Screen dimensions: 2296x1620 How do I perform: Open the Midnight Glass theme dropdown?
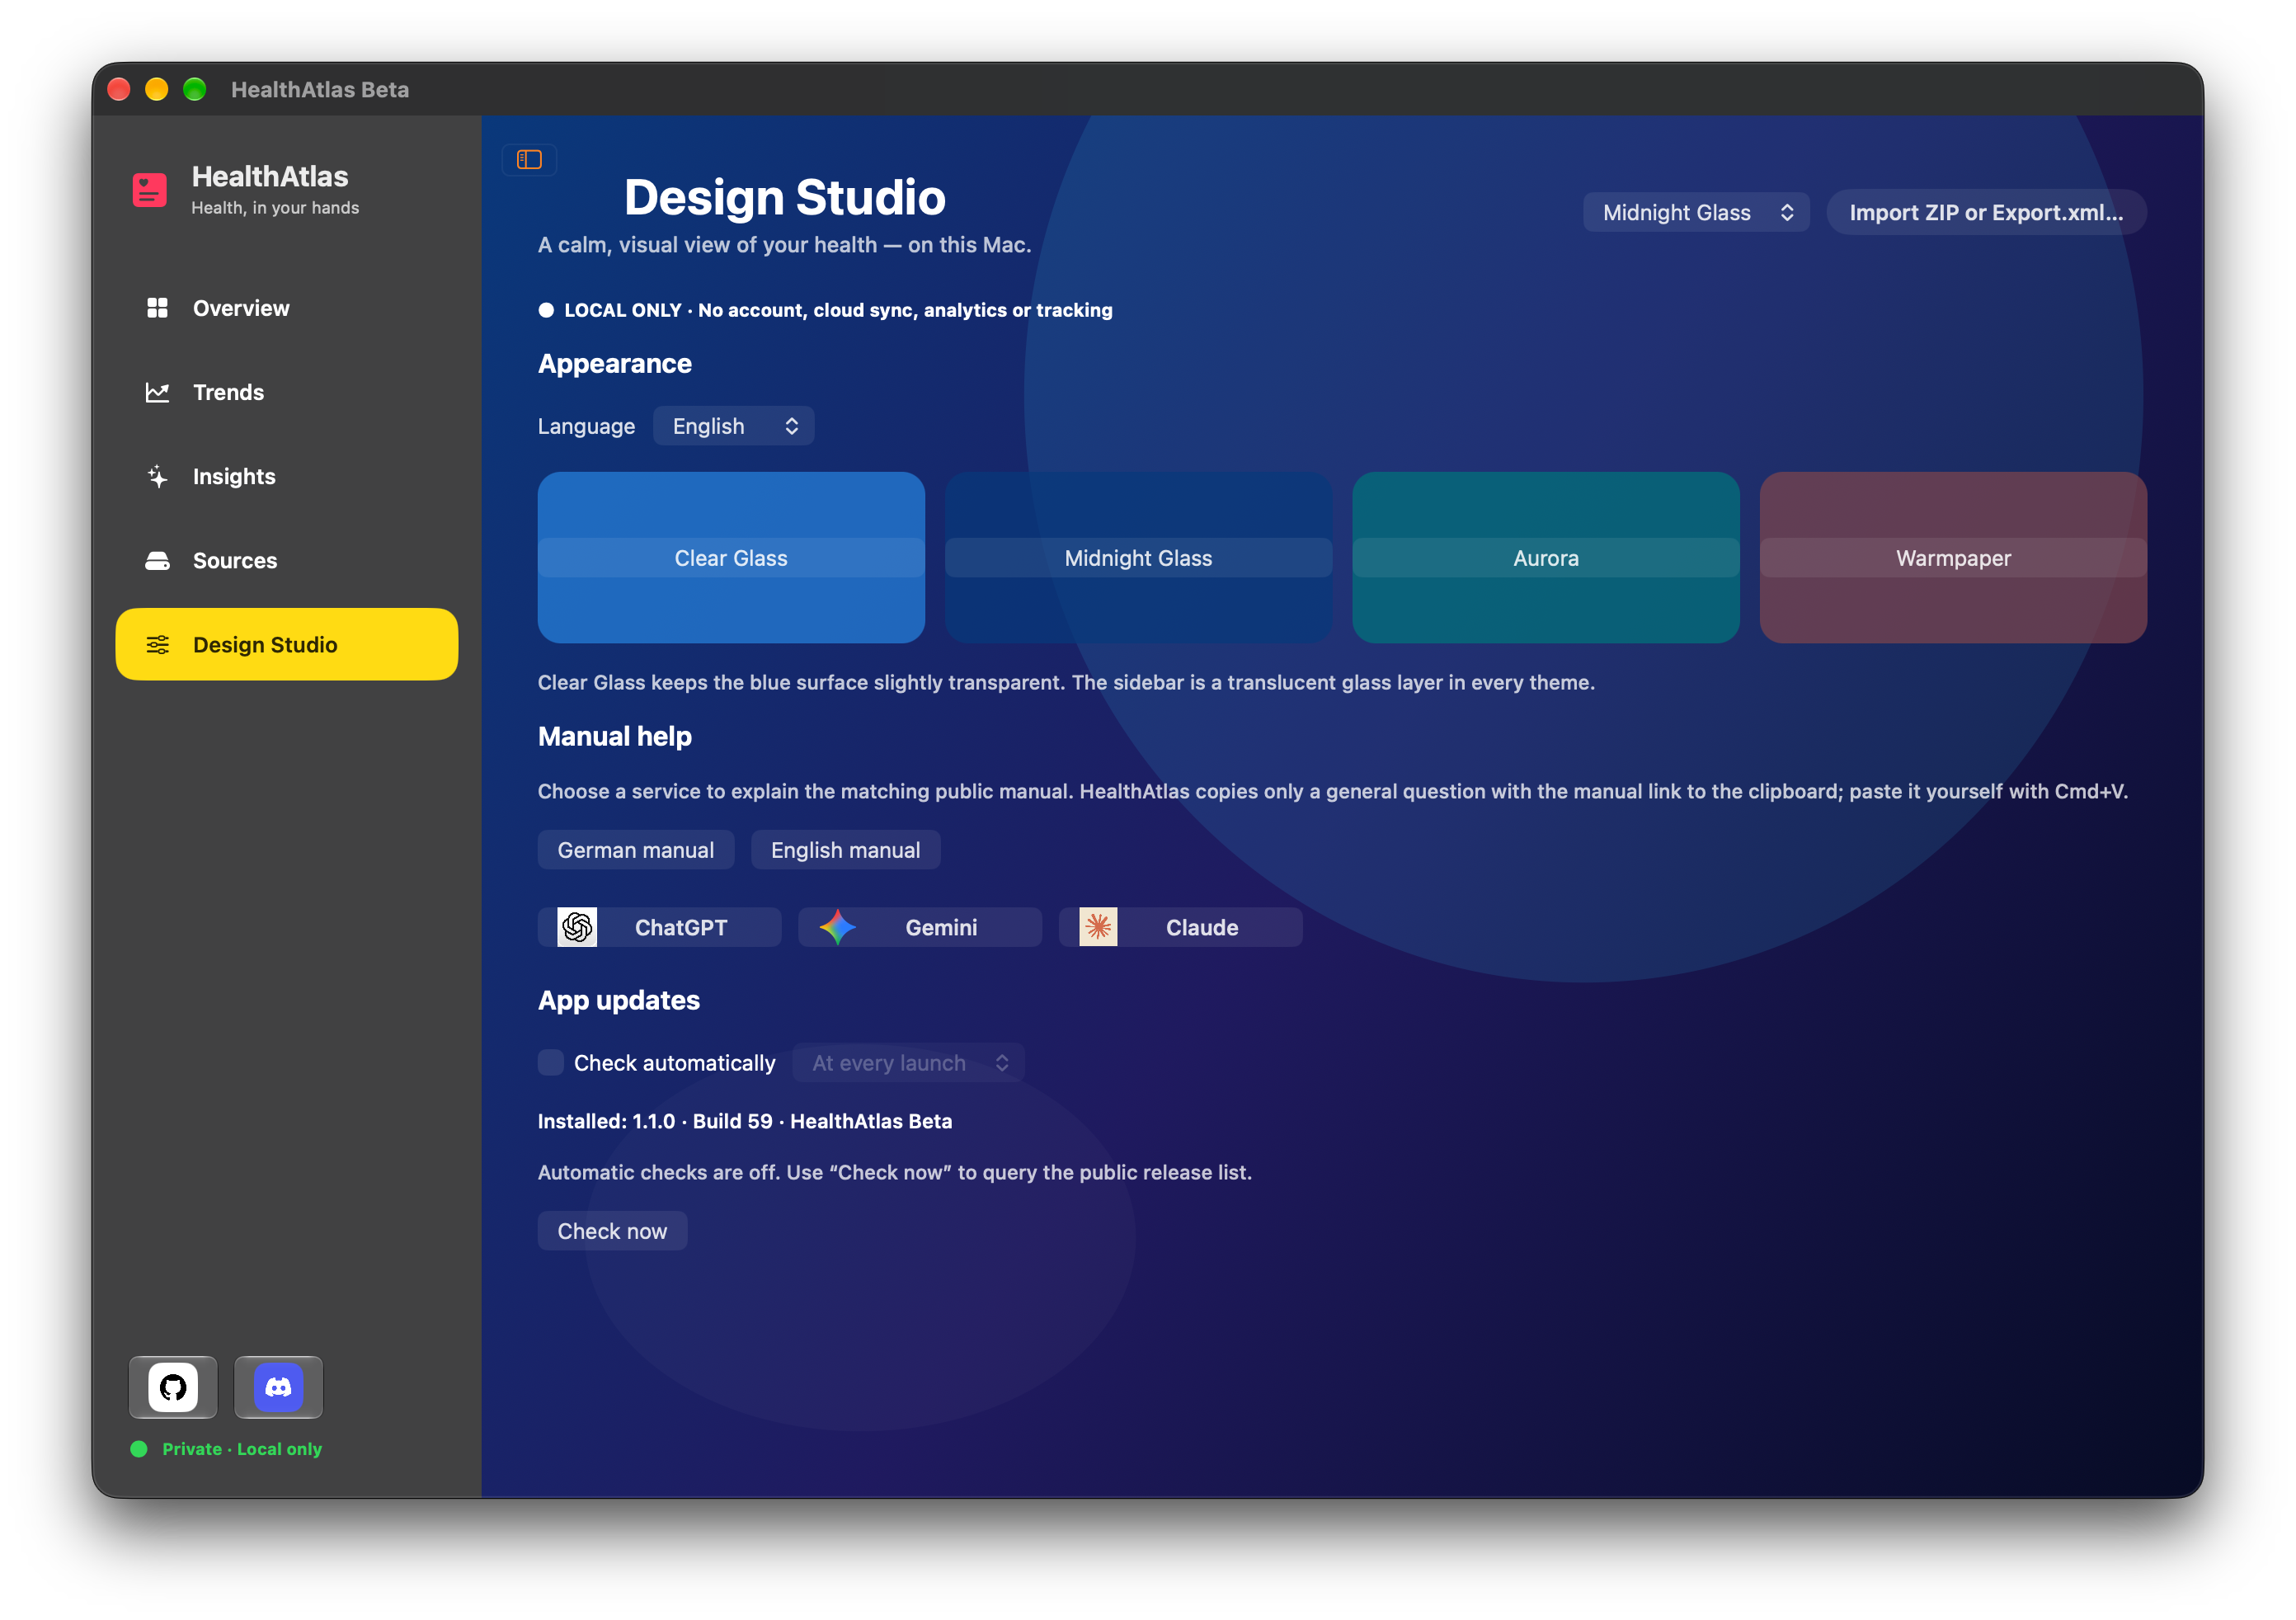pyautogui.click(x=1696, y=212)
